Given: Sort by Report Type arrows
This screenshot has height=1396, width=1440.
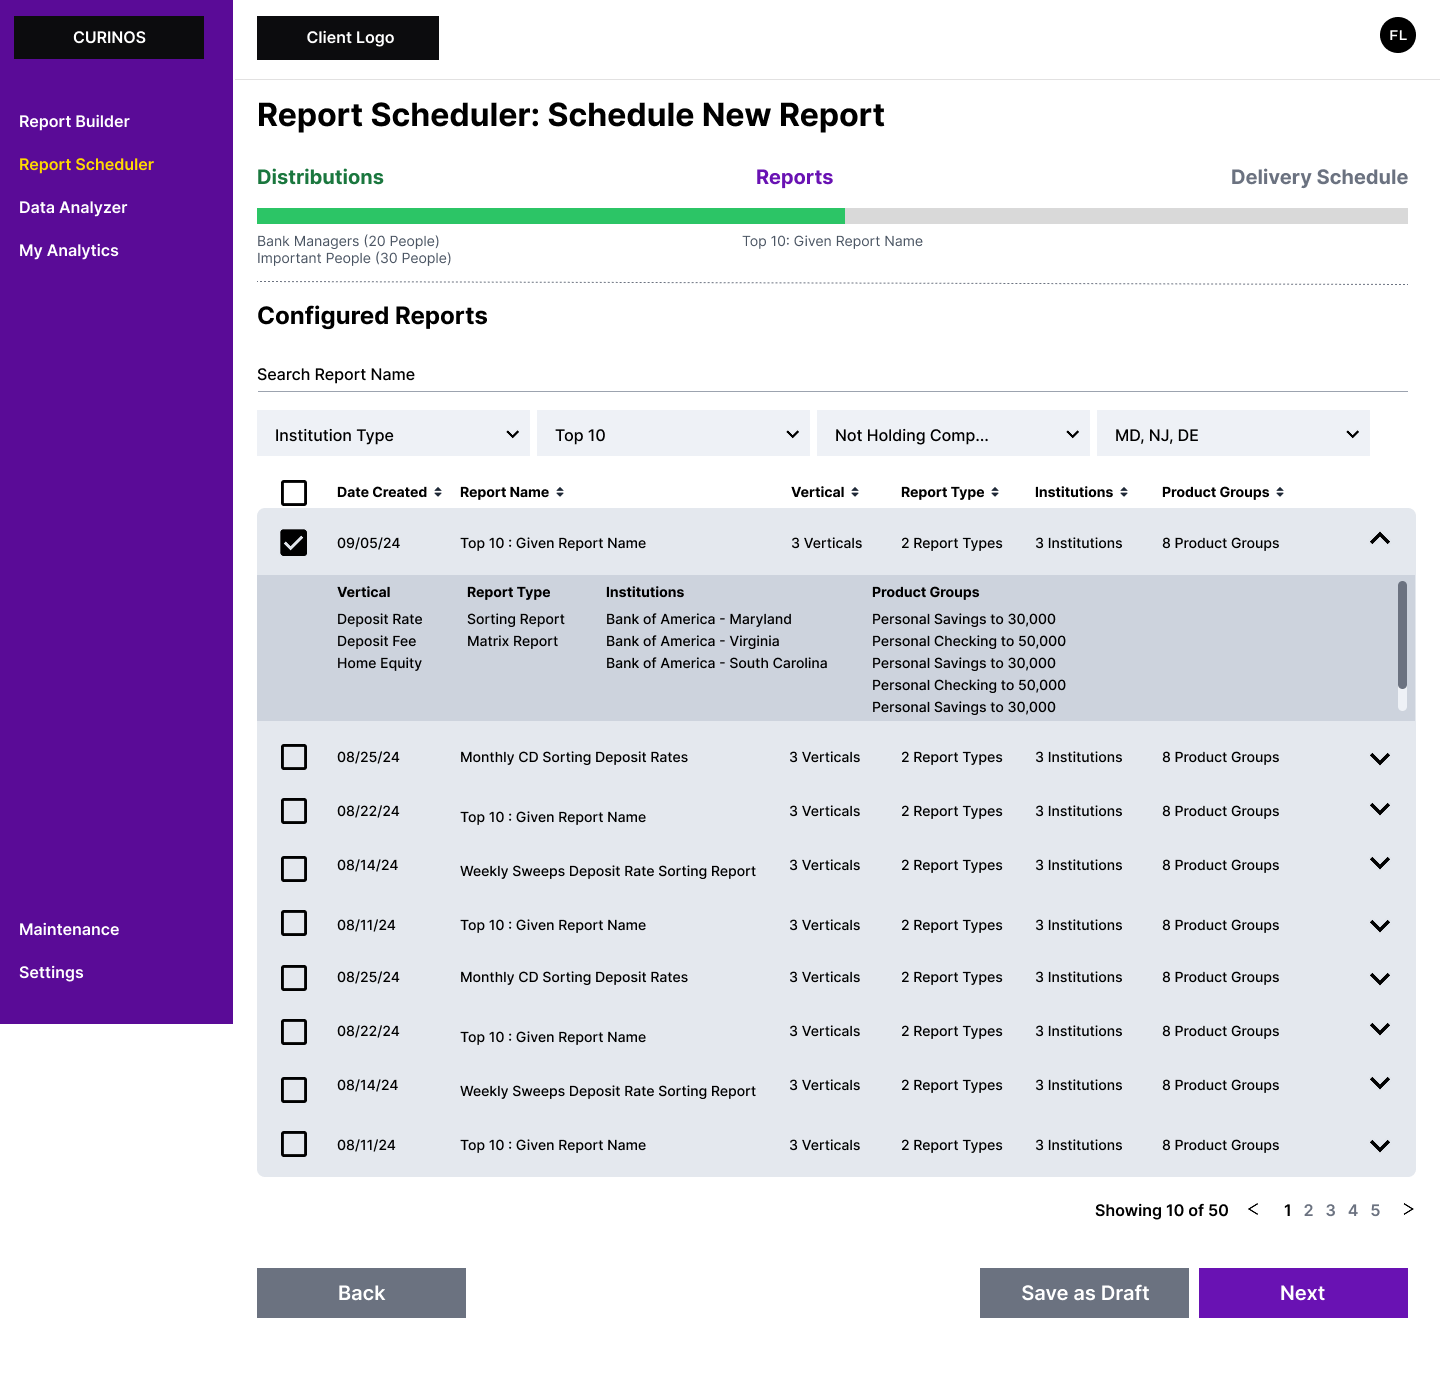Looking at the screenshot, I should (x=994, y=492).
